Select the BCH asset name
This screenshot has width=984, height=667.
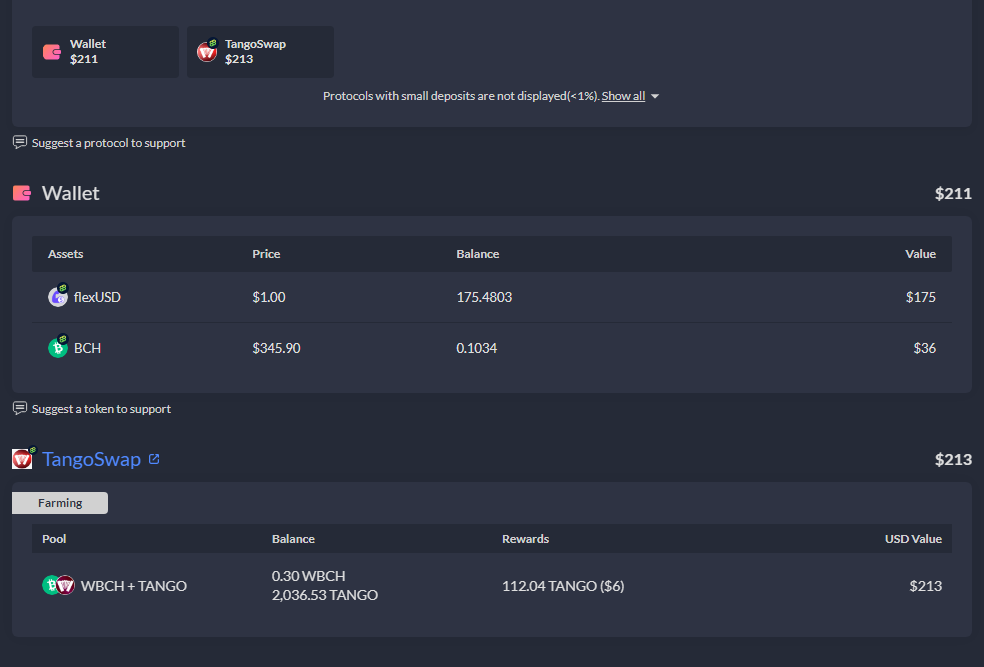click(87, 348)
